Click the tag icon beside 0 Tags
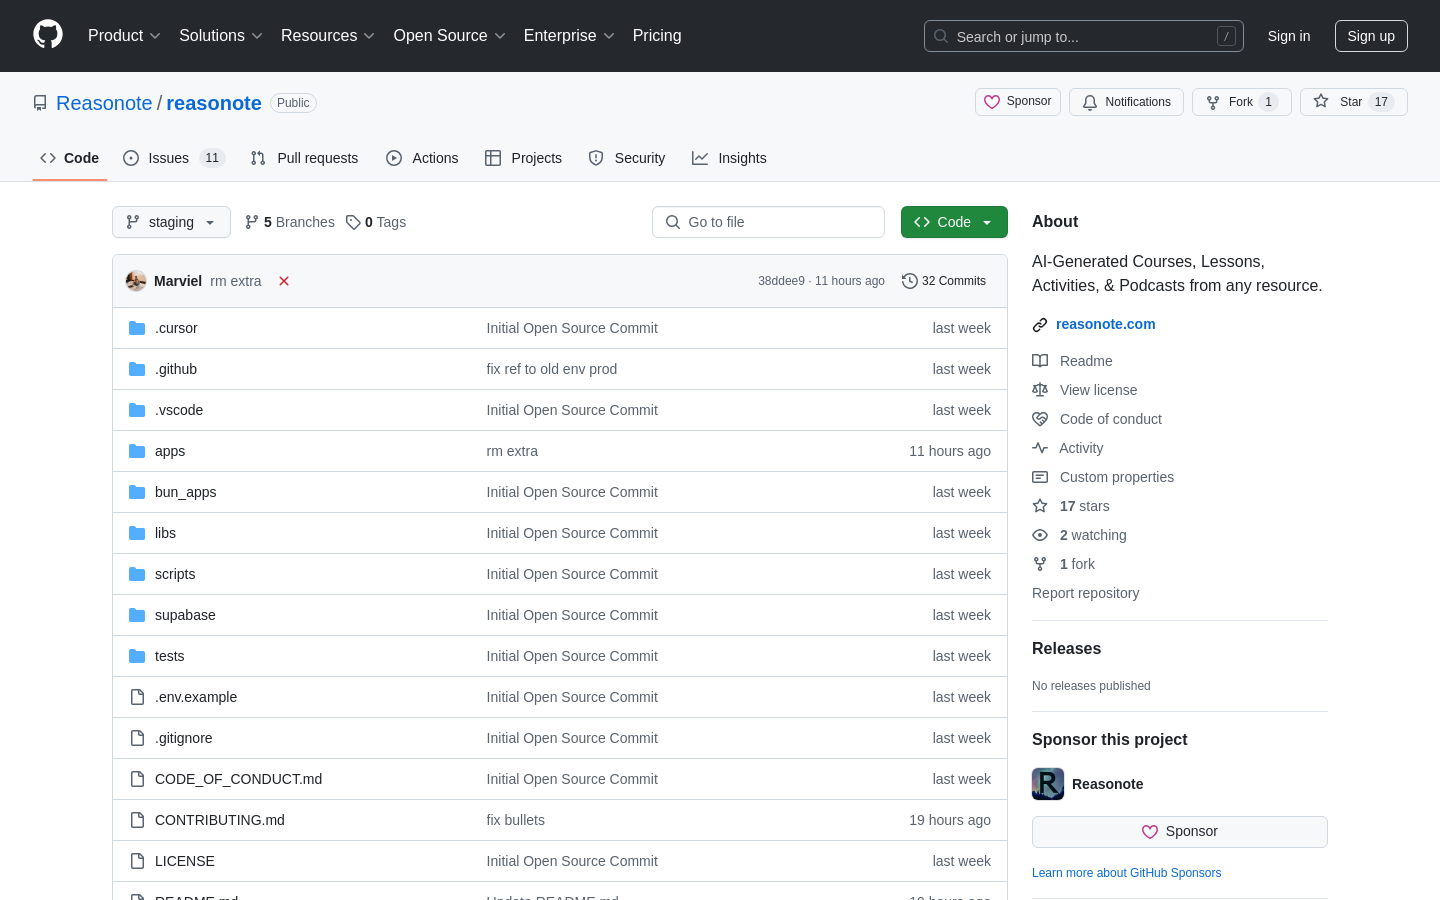Screen dimensions: 1440x900 (x=353, y=222)
